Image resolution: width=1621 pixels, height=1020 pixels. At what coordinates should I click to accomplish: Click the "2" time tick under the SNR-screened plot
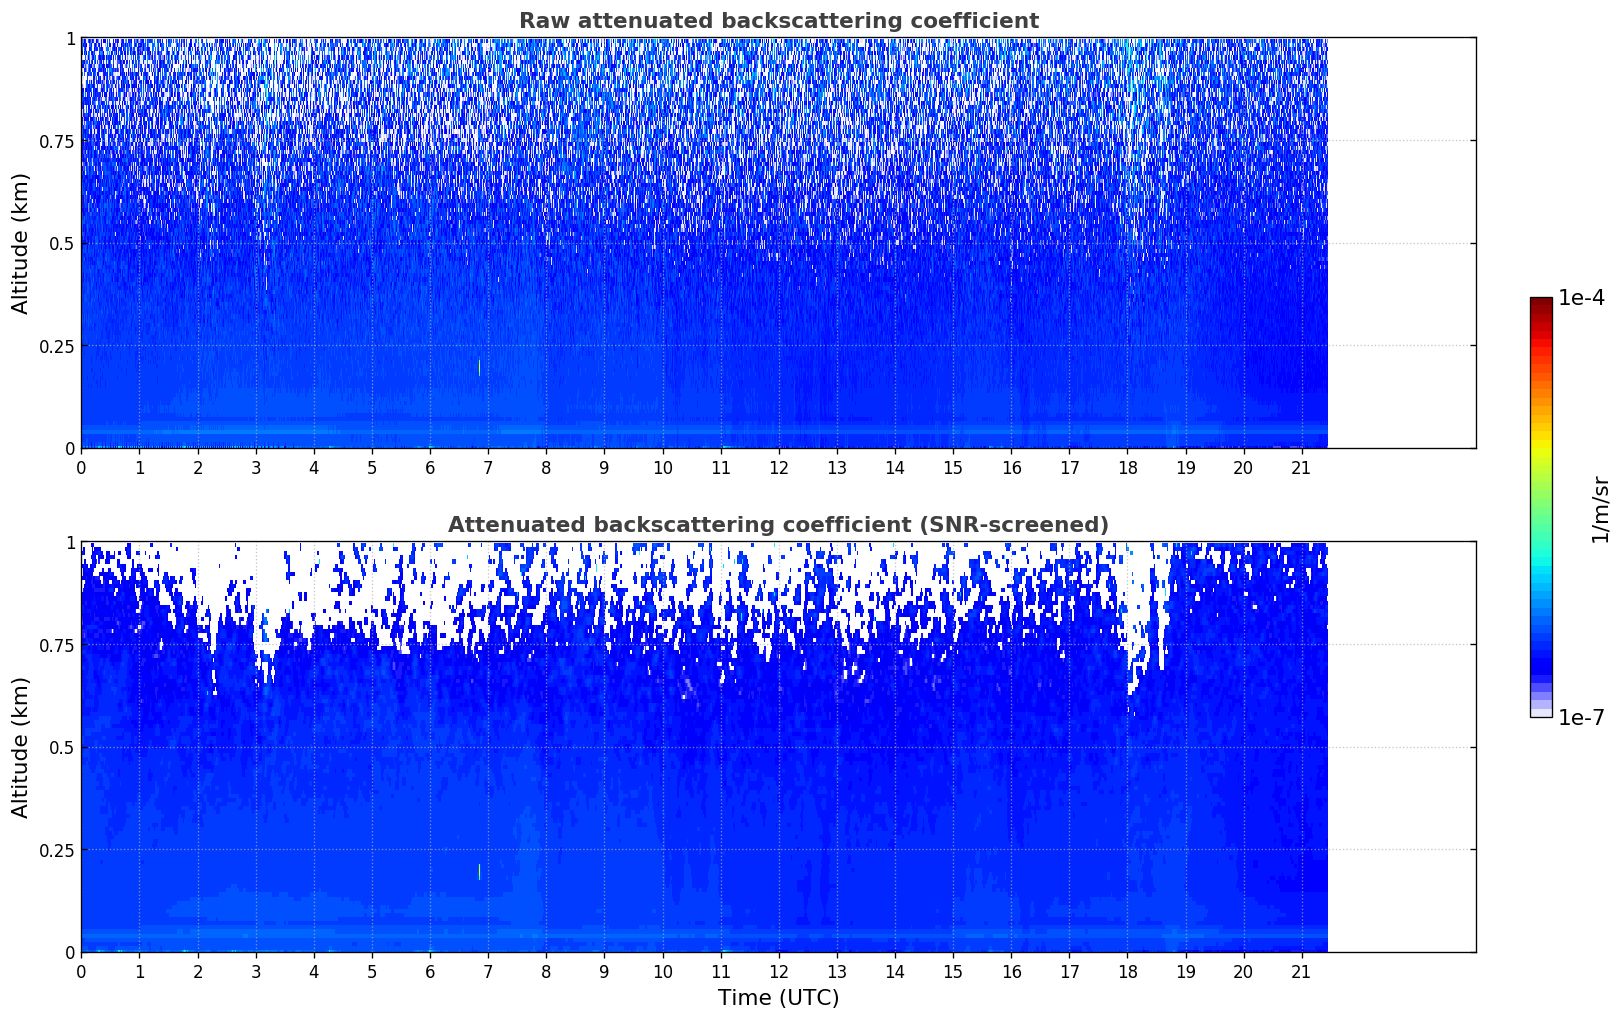(197, 971)
